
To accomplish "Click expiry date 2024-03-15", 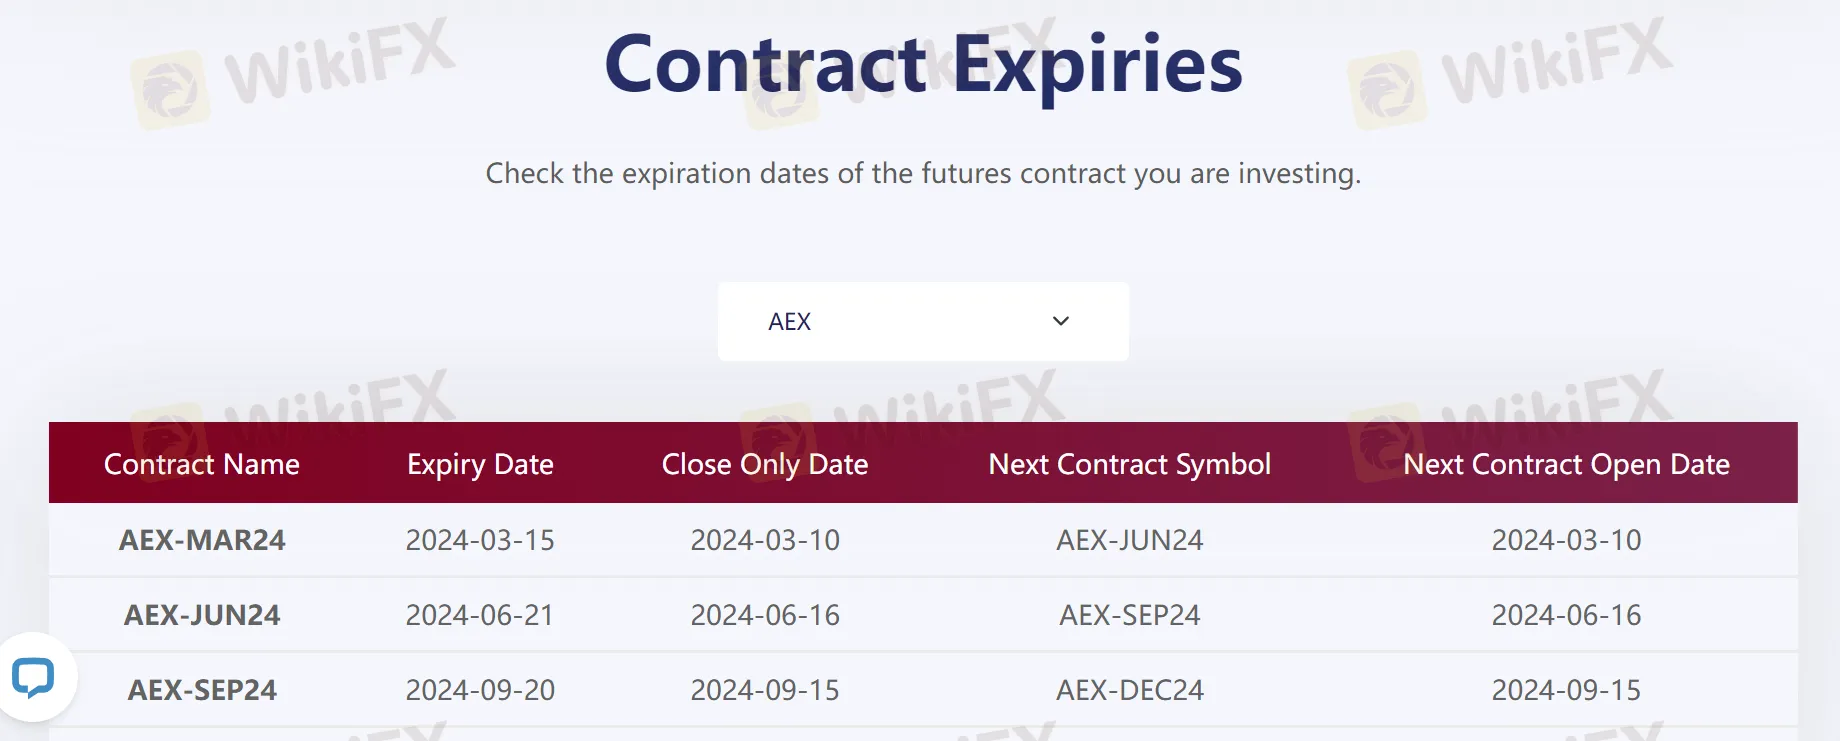I will pos(480,540).
